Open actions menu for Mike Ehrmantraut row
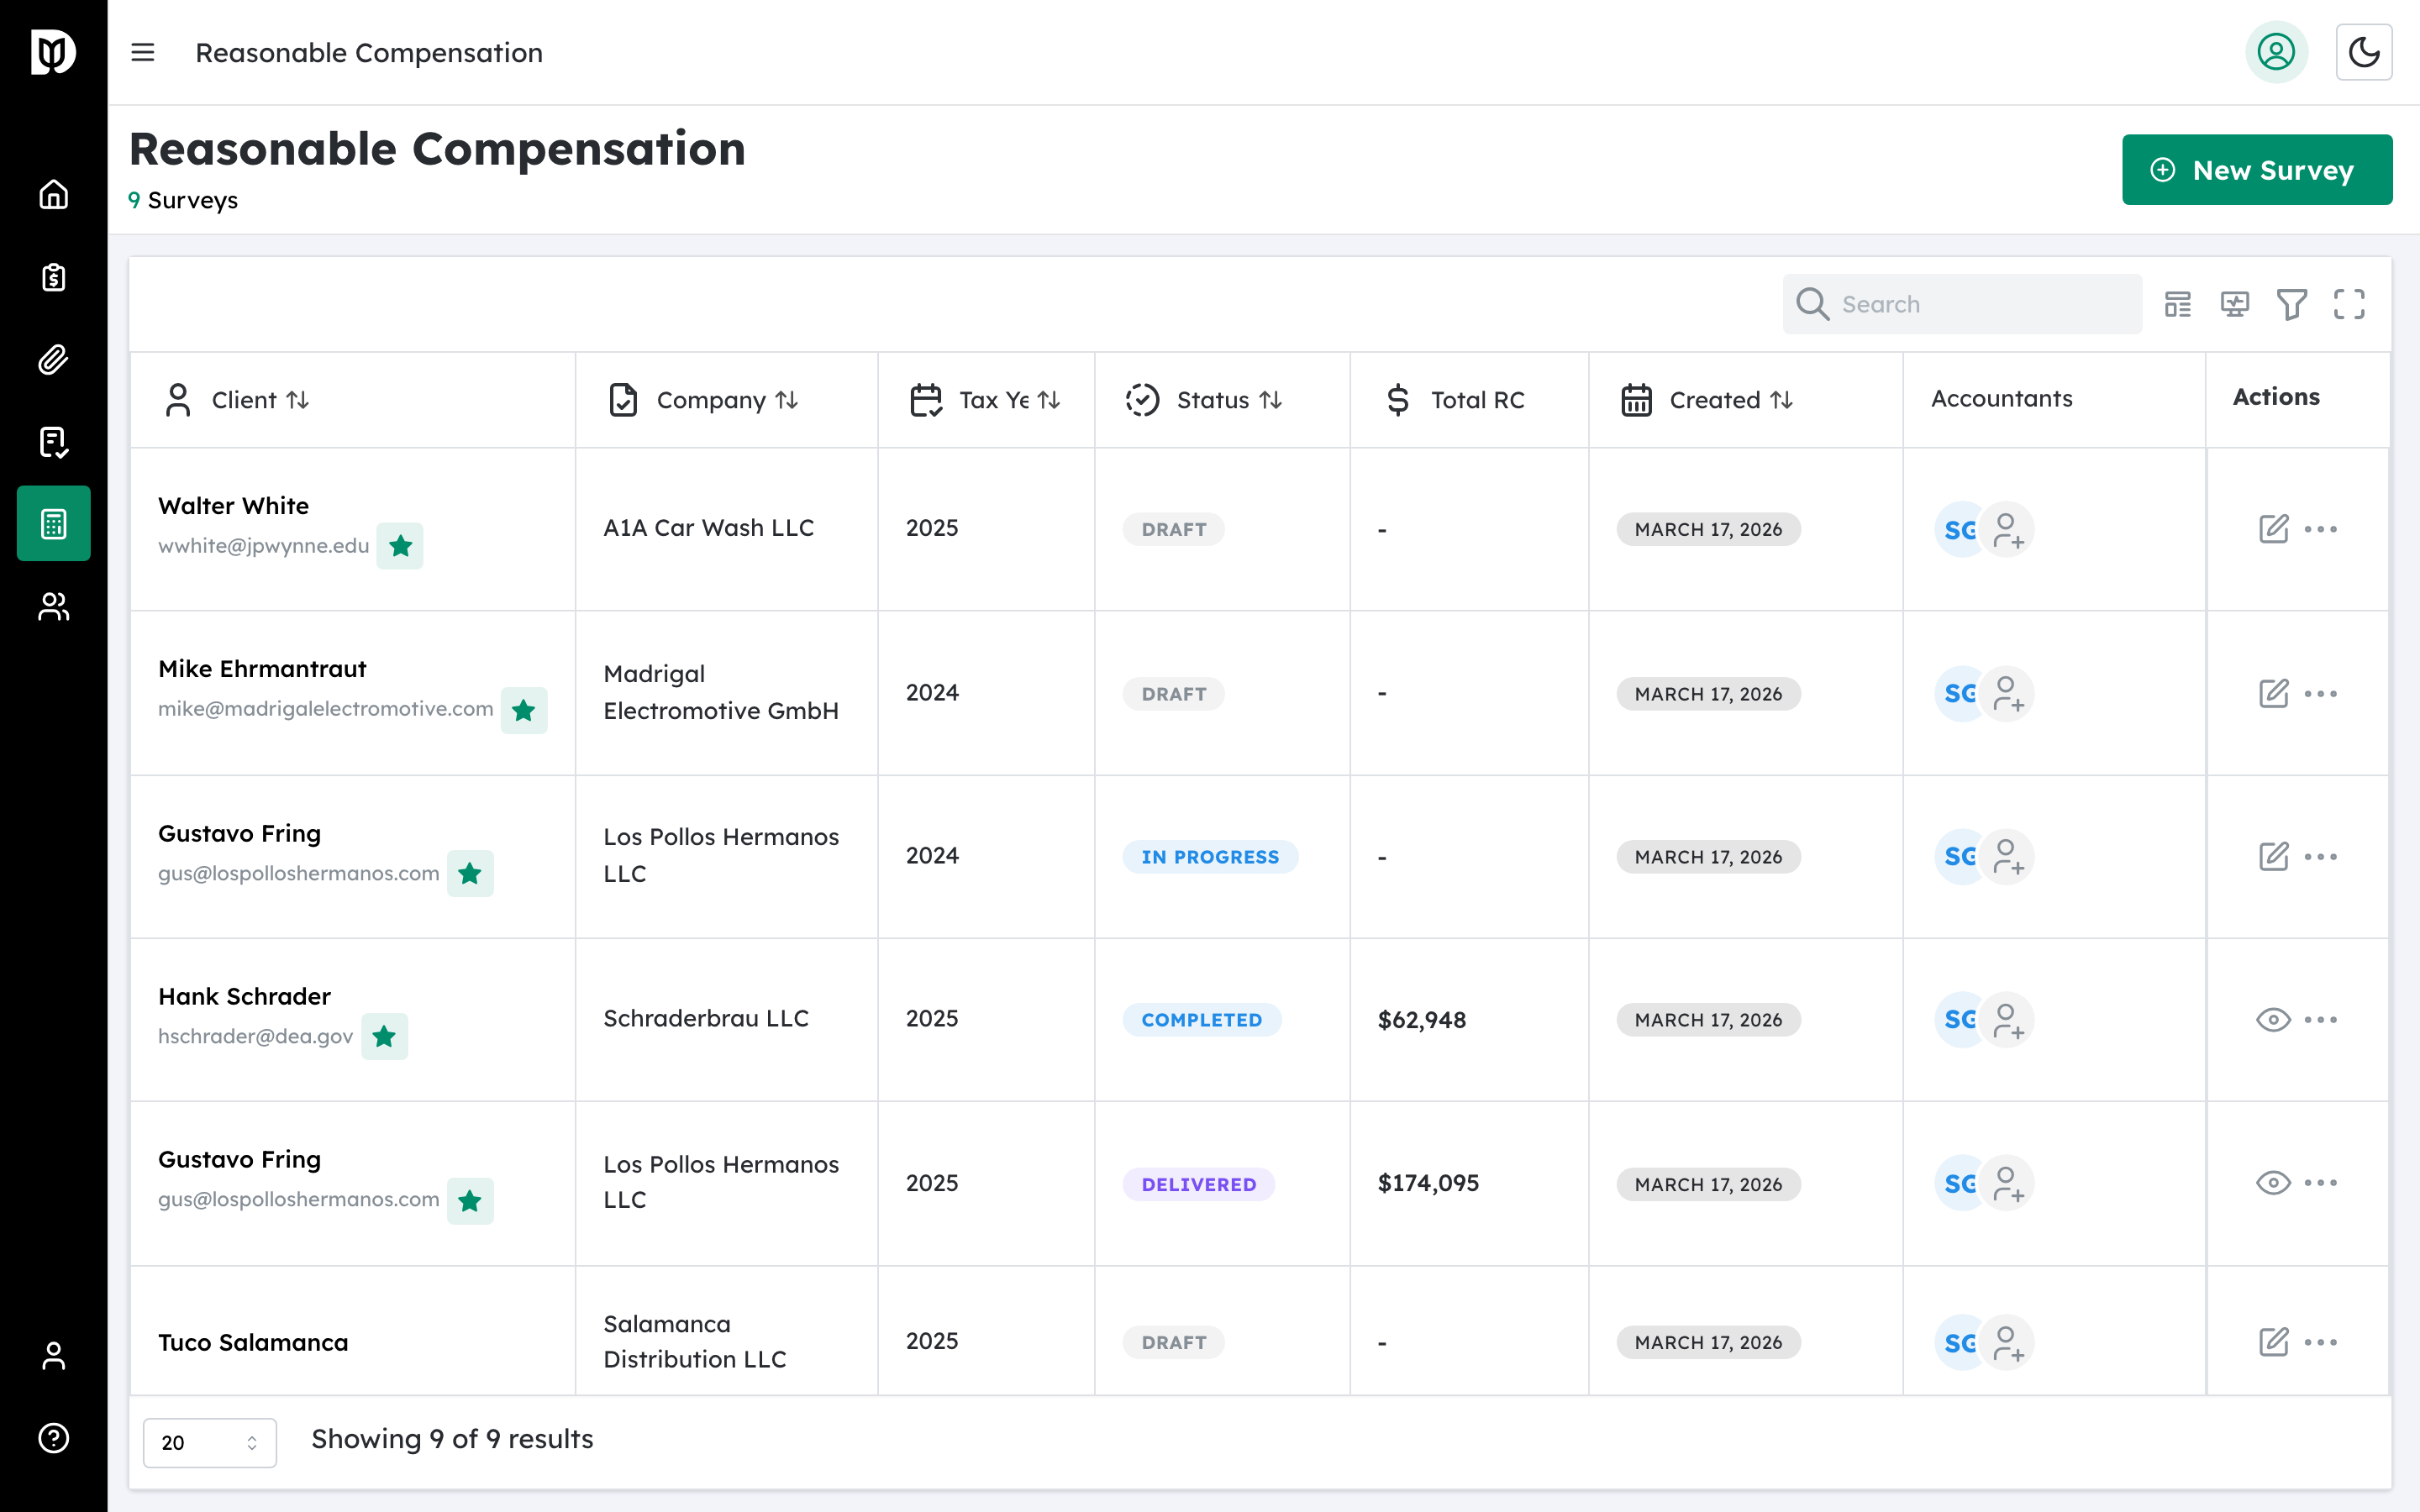Screen dimensions: 2420x1512 click(x=2322, y=693)
